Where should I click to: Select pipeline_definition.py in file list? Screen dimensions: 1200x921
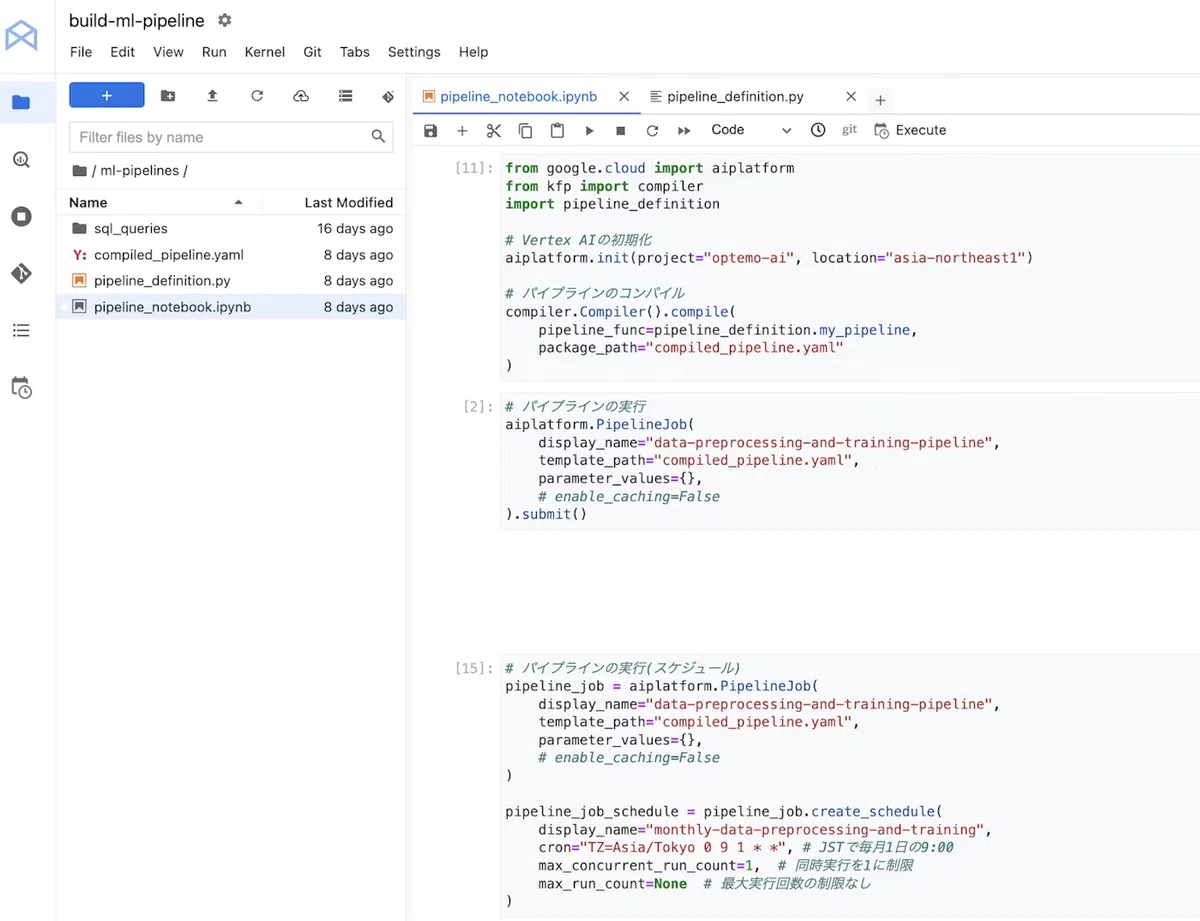point(232,281)
